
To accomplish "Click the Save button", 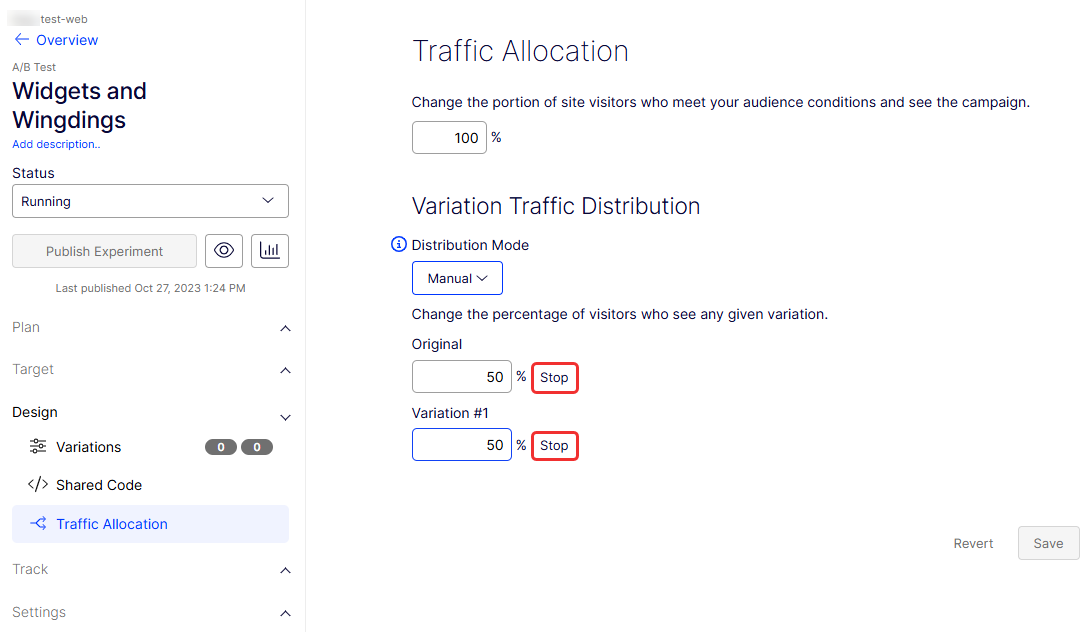I will [x=1048, y=543].
